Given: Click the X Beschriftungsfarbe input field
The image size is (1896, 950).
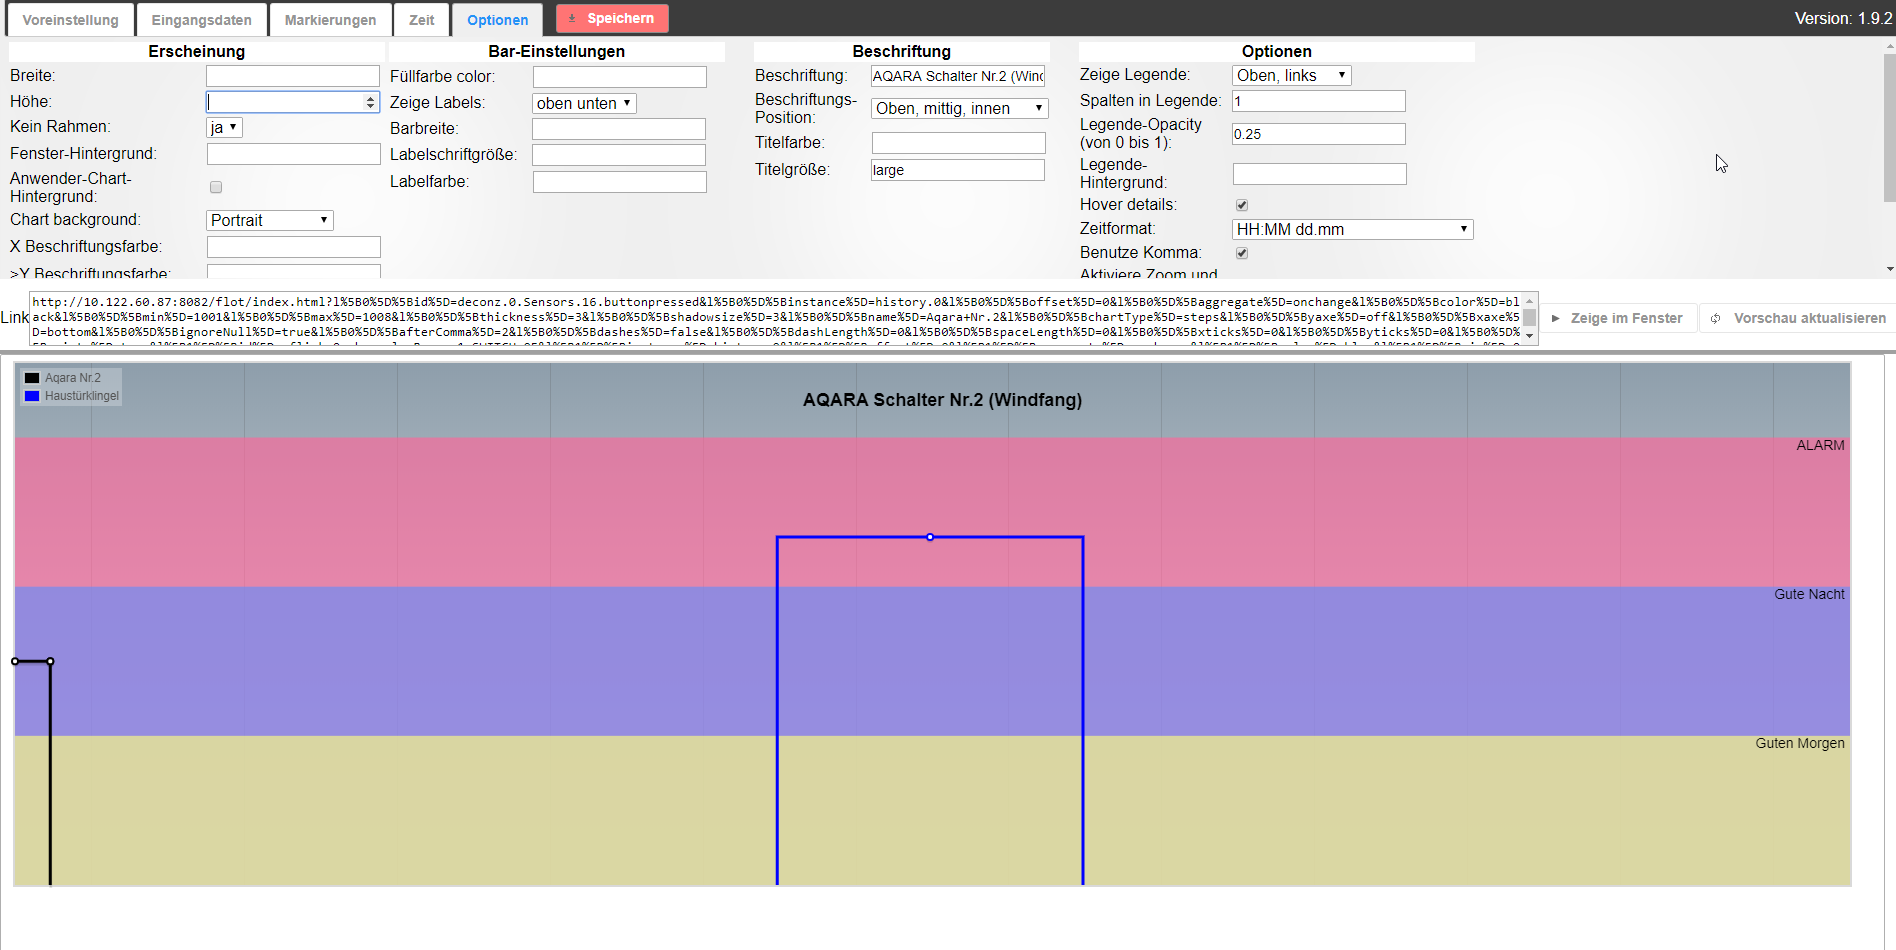Looking at the screenshot, I should 293,247.
